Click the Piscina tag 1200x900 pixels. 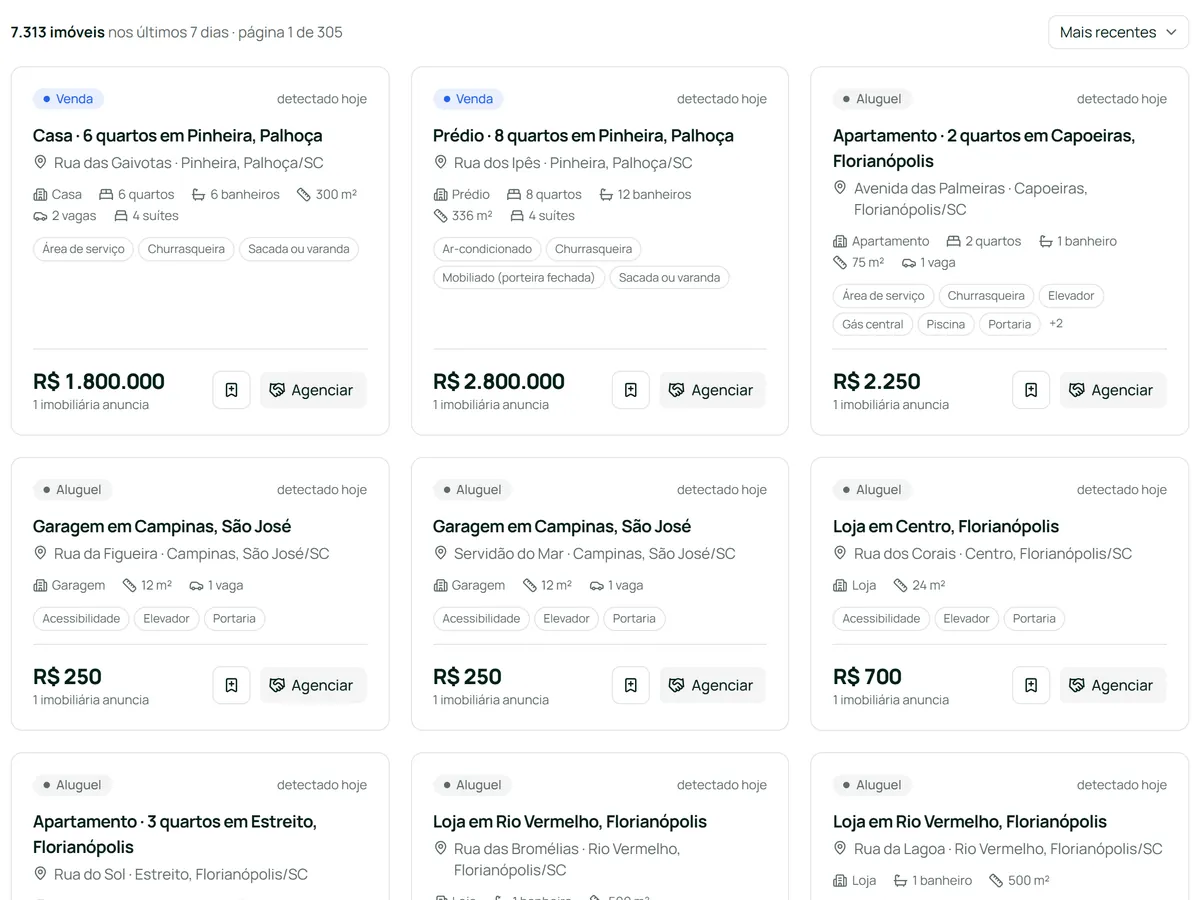(946, 324)
